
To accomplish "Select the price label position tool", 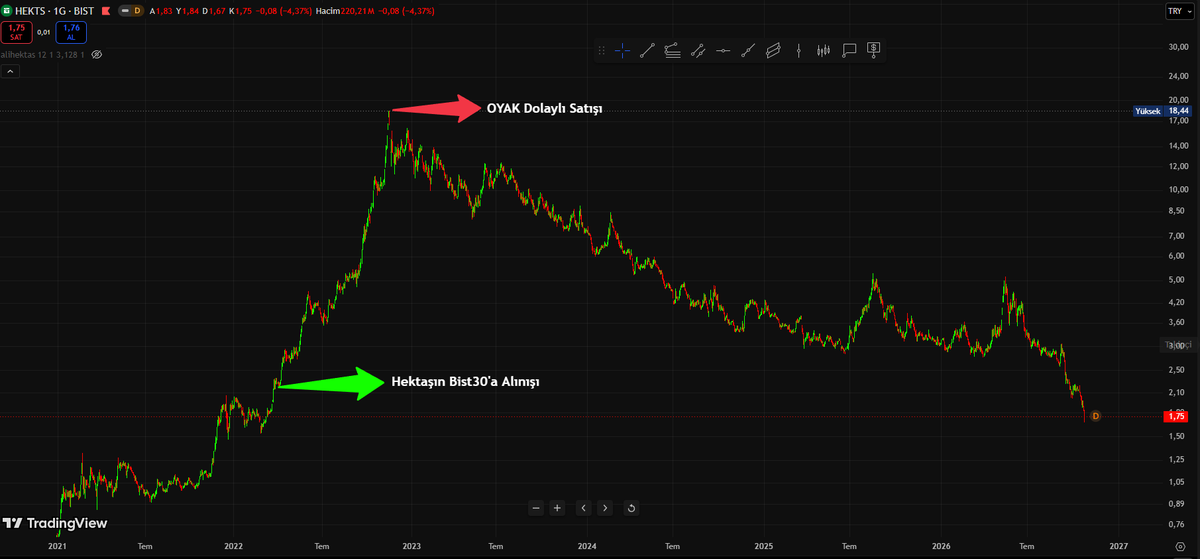I will 874,49.
